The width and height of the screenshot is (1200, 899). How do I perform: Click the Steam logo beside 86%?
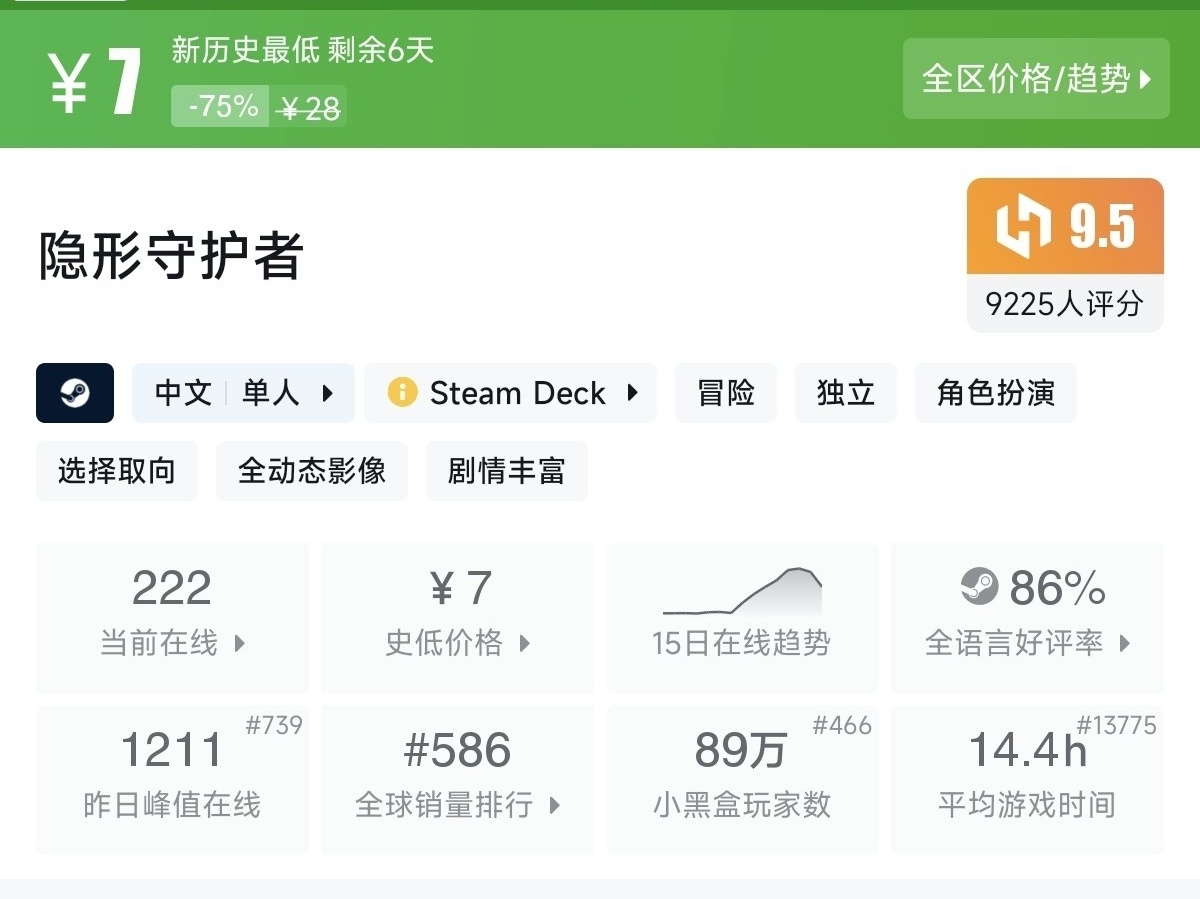tap(979, 587)
